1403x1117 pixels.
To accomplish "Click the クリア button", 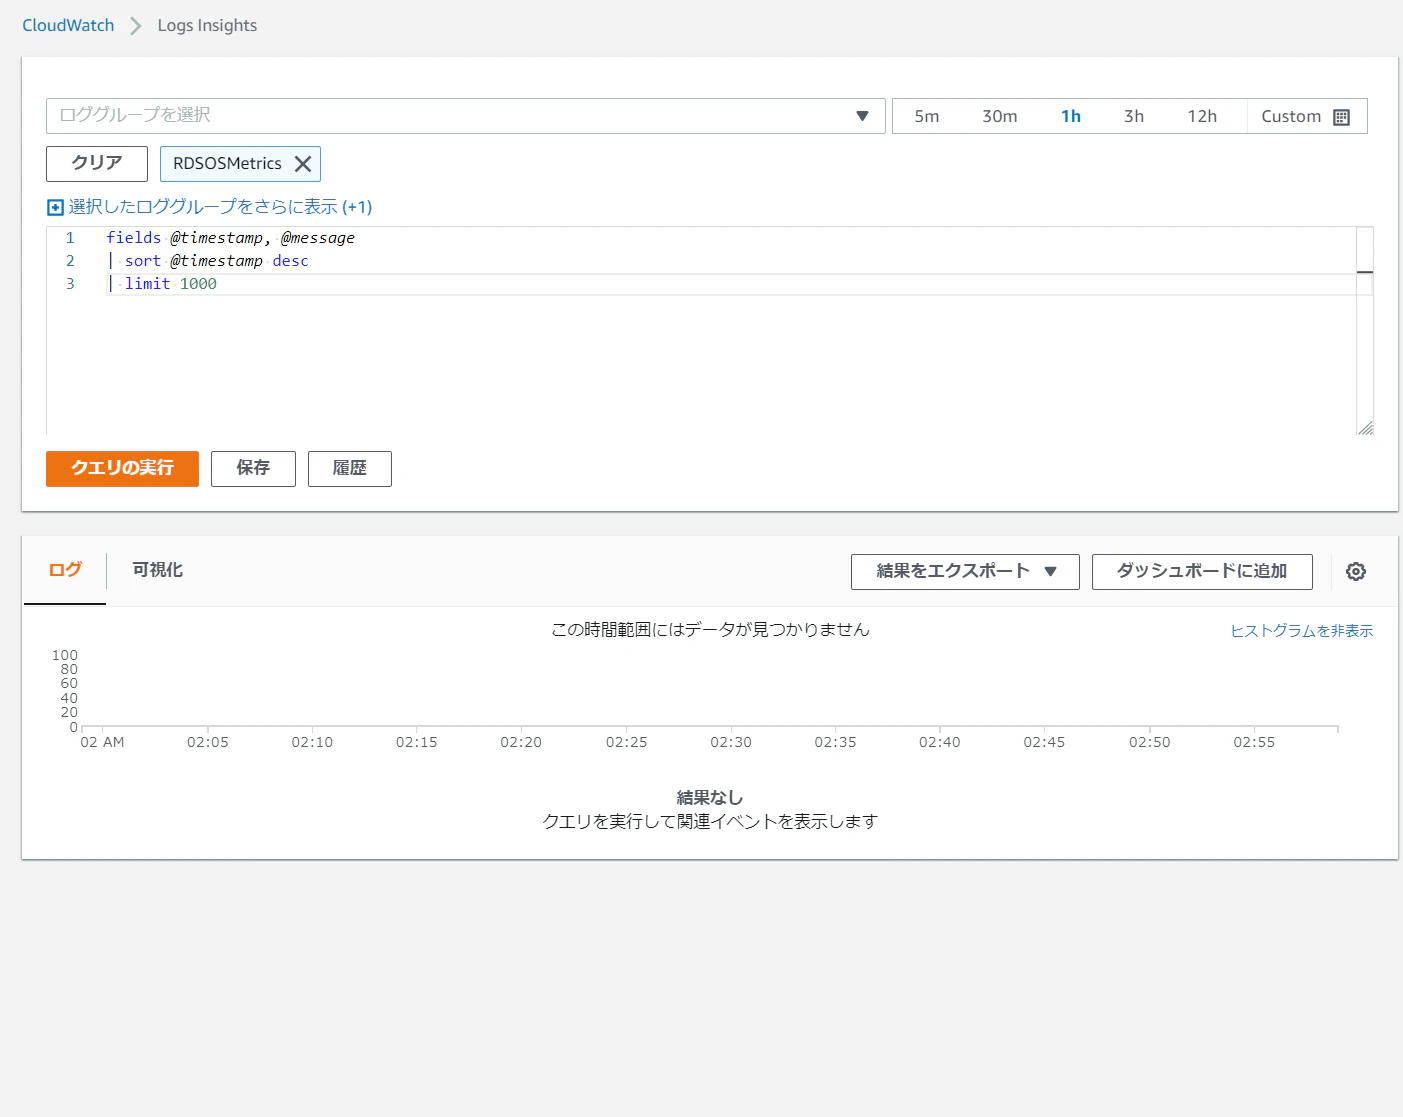I will point(97,164).
